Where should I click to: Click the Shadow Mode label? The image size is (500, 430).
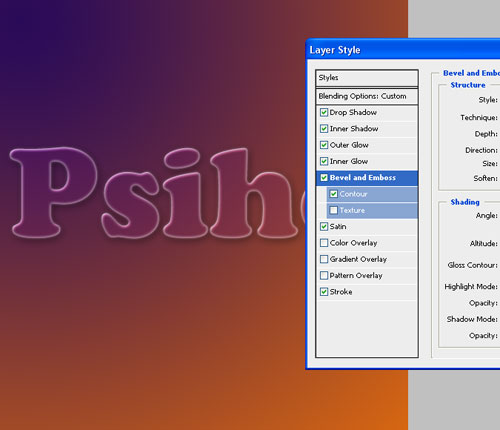(x=472, y=319)
